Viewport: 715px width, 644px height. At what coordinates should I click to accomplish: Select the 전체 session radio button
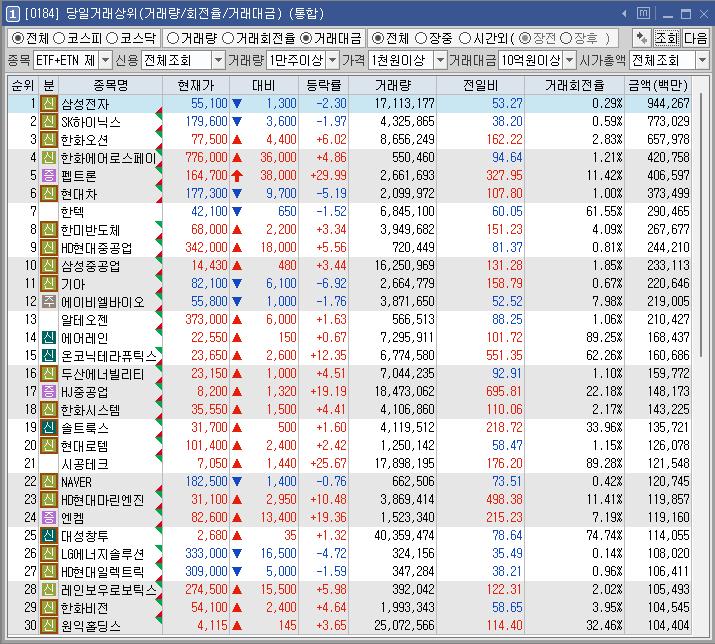[x=378, y=38]
